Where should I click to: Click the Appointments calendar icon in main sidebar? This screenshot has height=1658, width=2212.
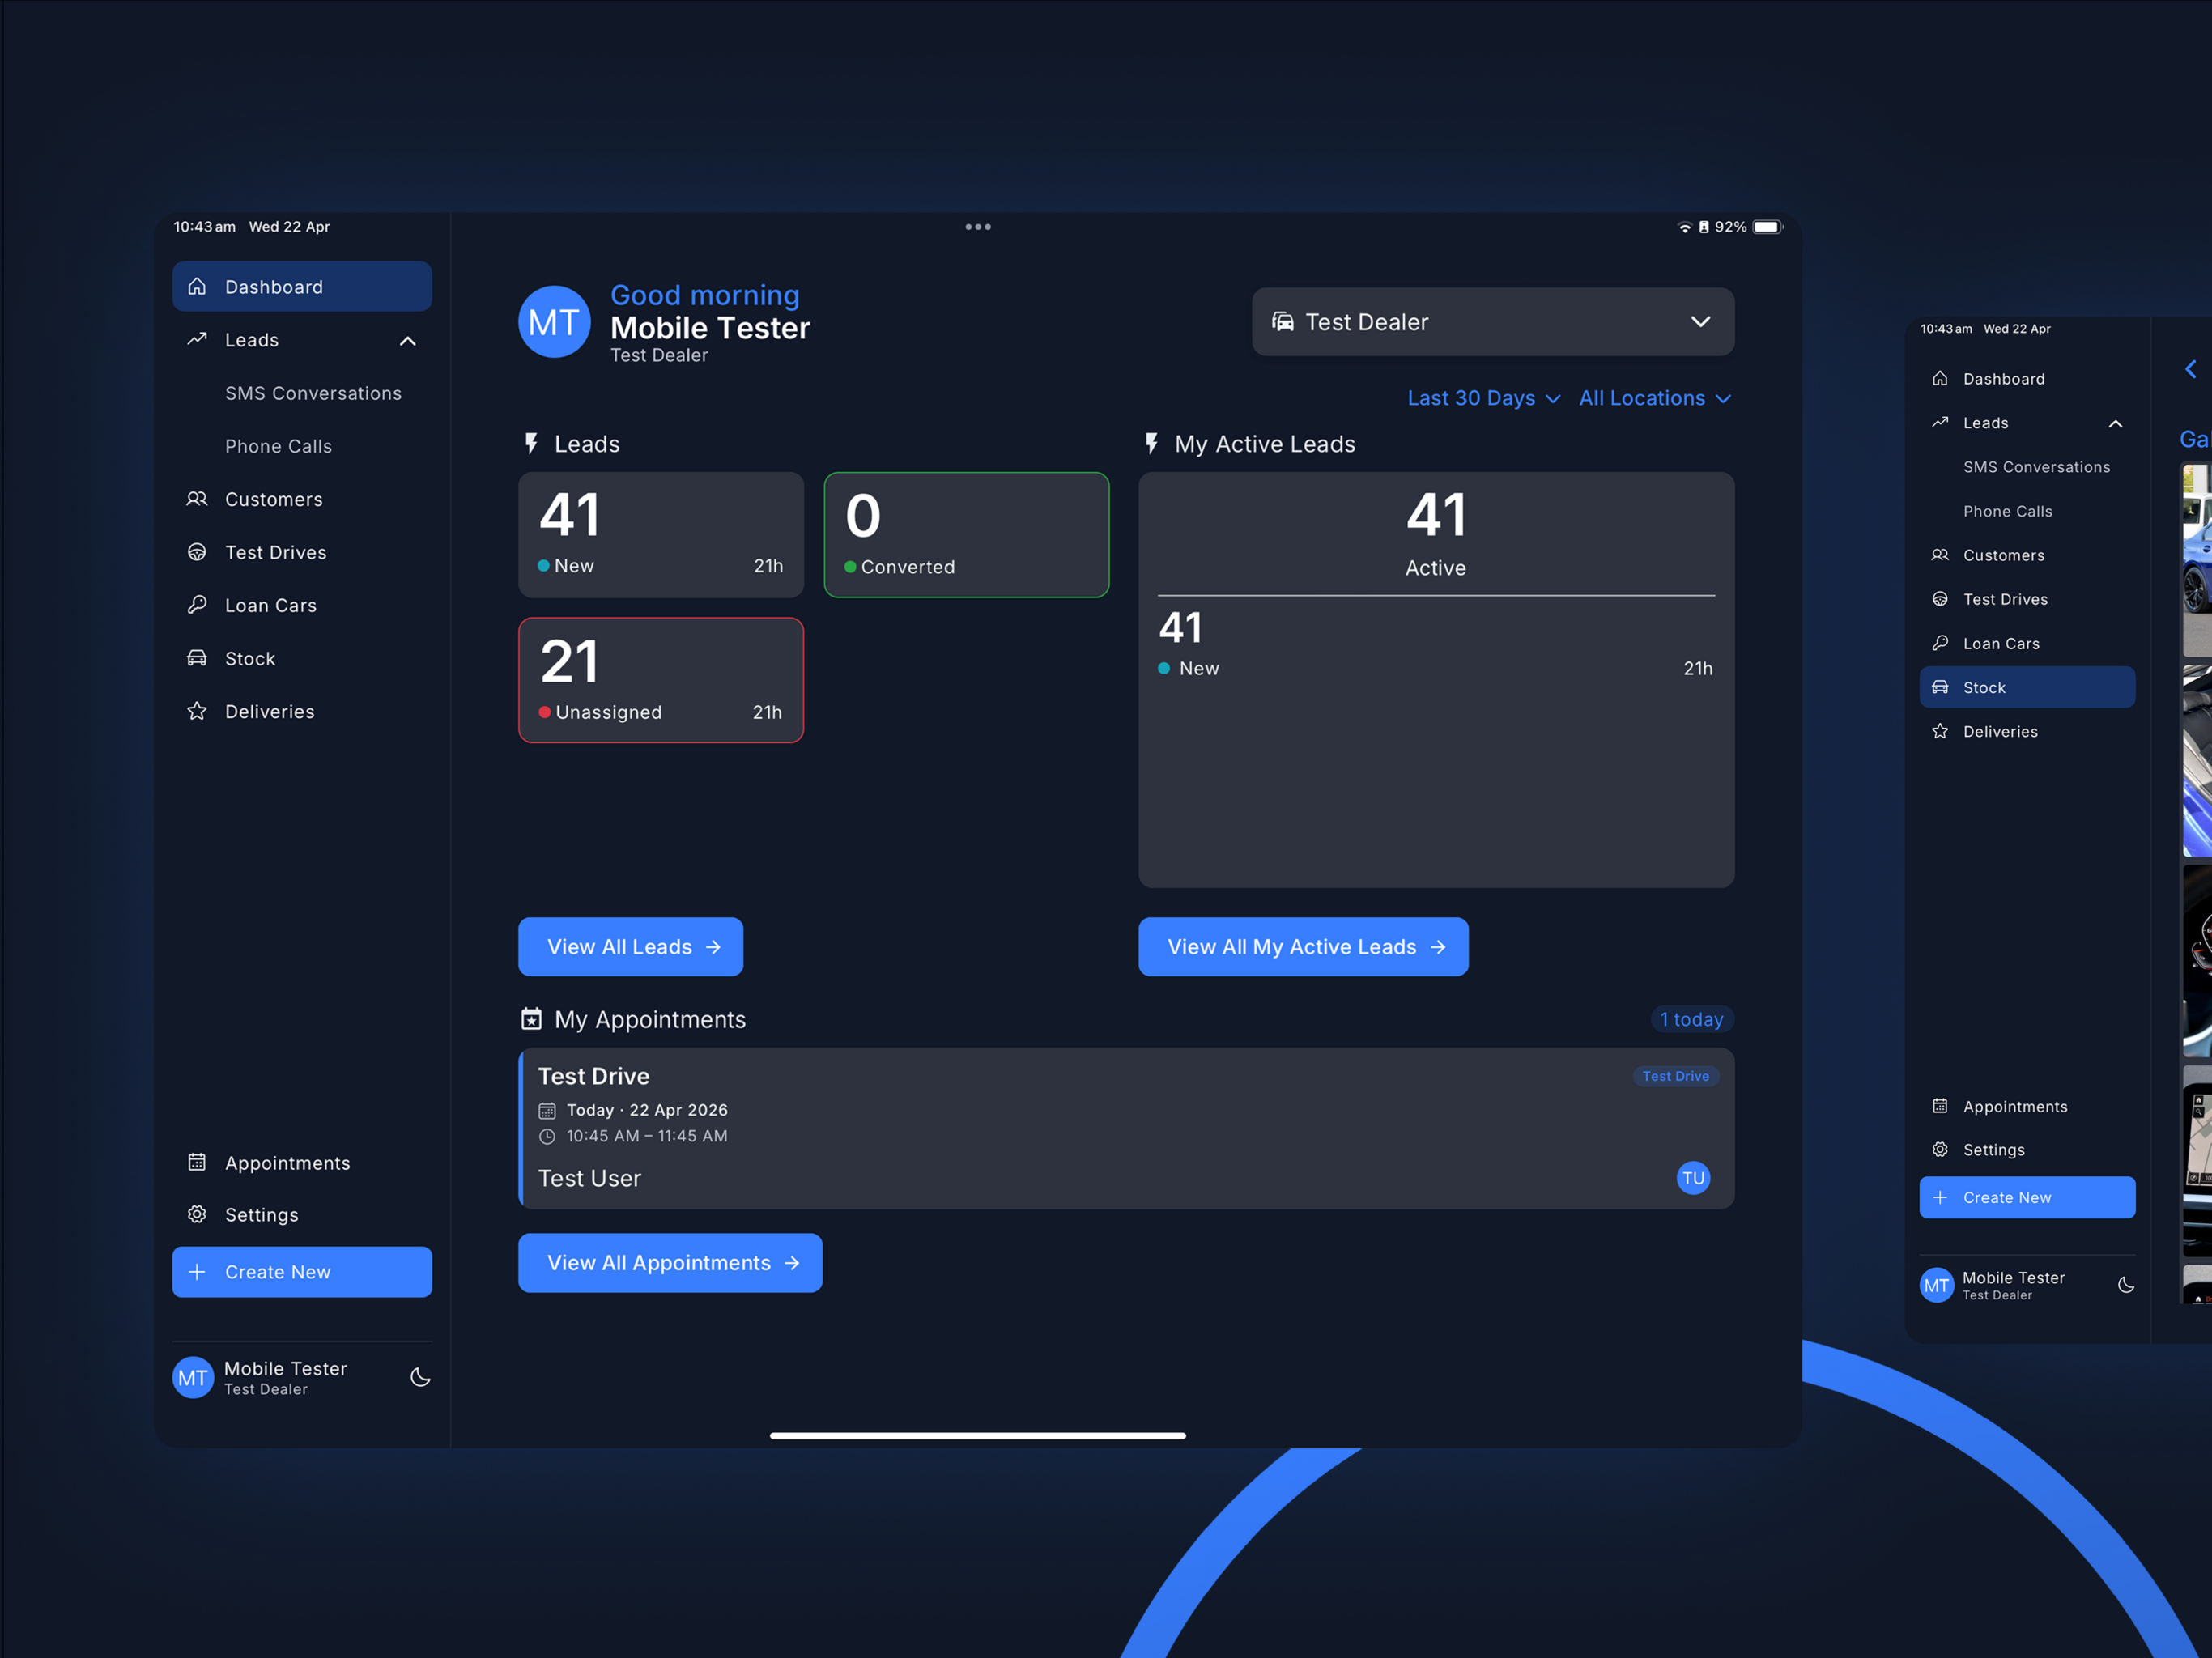[x=197, y=1162]
